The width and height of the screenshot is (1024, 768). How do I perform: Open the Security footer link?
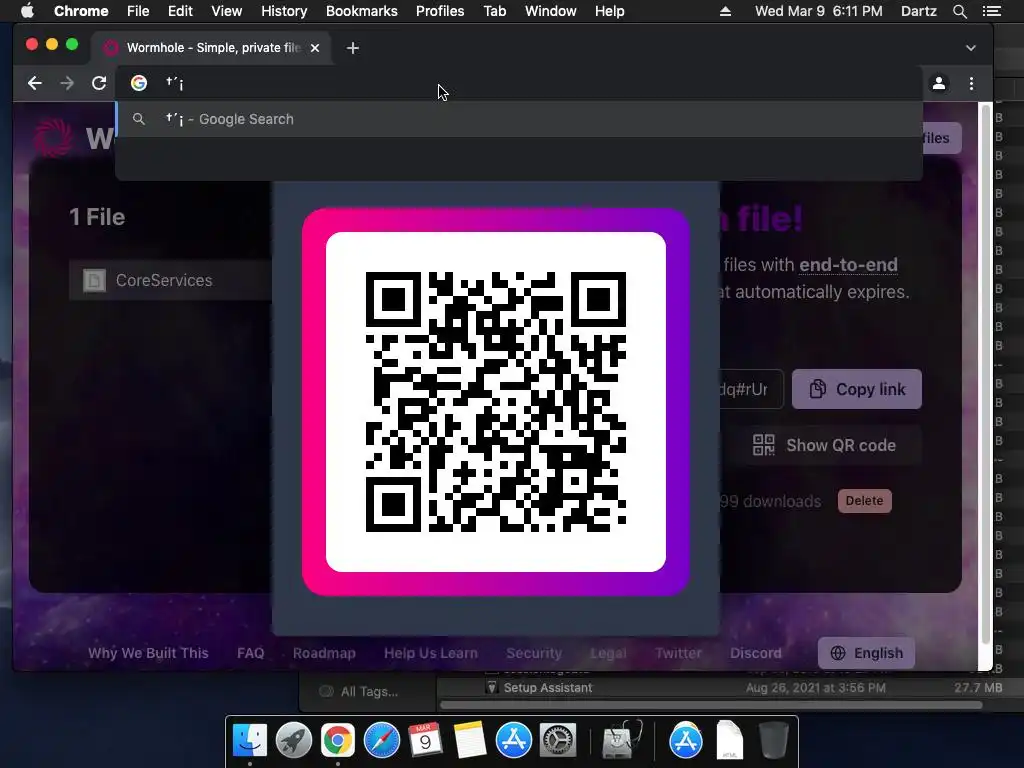point(534,653)
